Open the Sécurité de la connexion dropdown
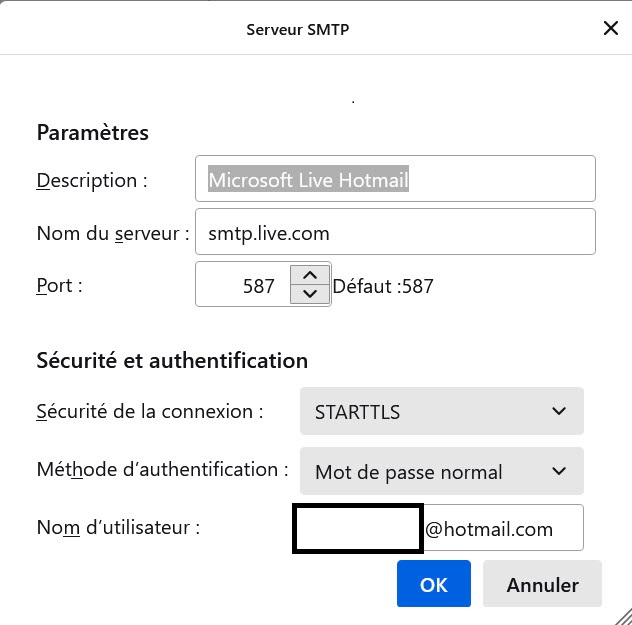632x625 pixels. pyautogui.click(x=442, y=411)
